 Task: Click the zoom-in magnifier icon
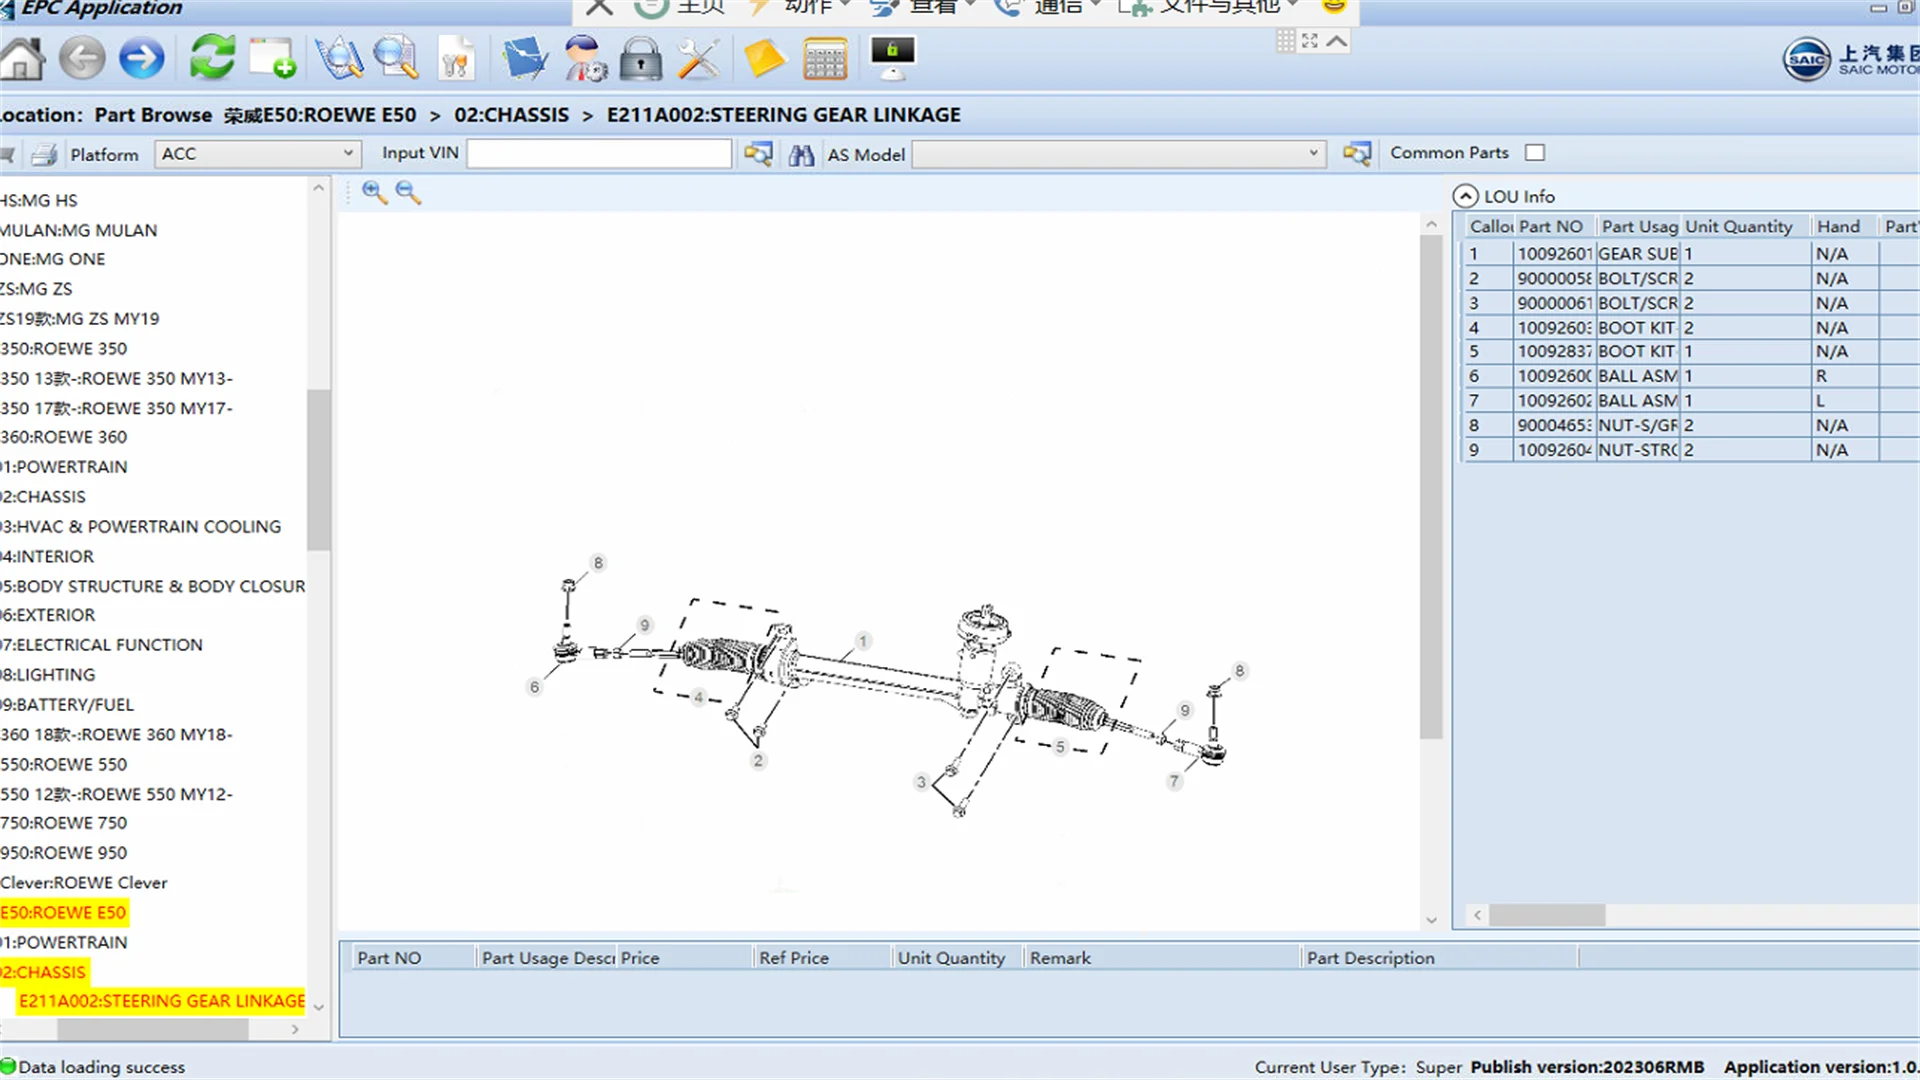[x=373, y=191]
